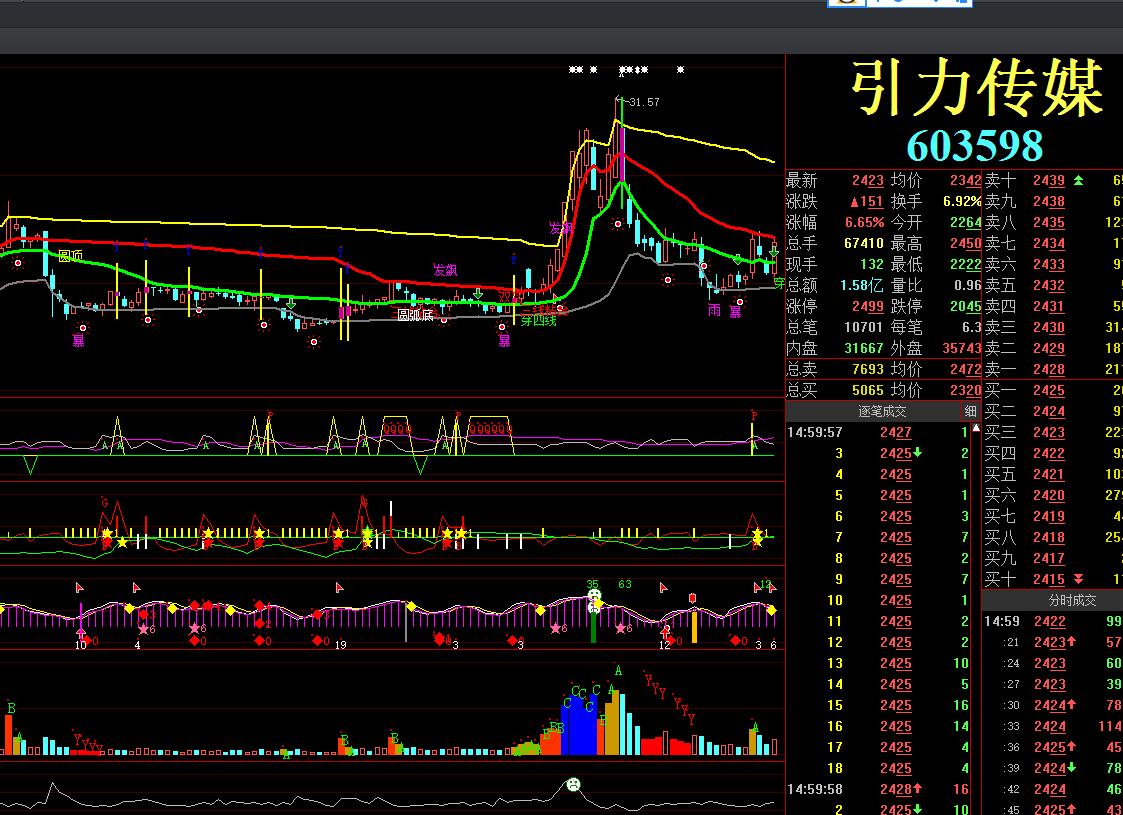This screenshot has width=1123, height=815.
Task: Click the 卖十 2439 ask row
Action: coord(1053,181)
